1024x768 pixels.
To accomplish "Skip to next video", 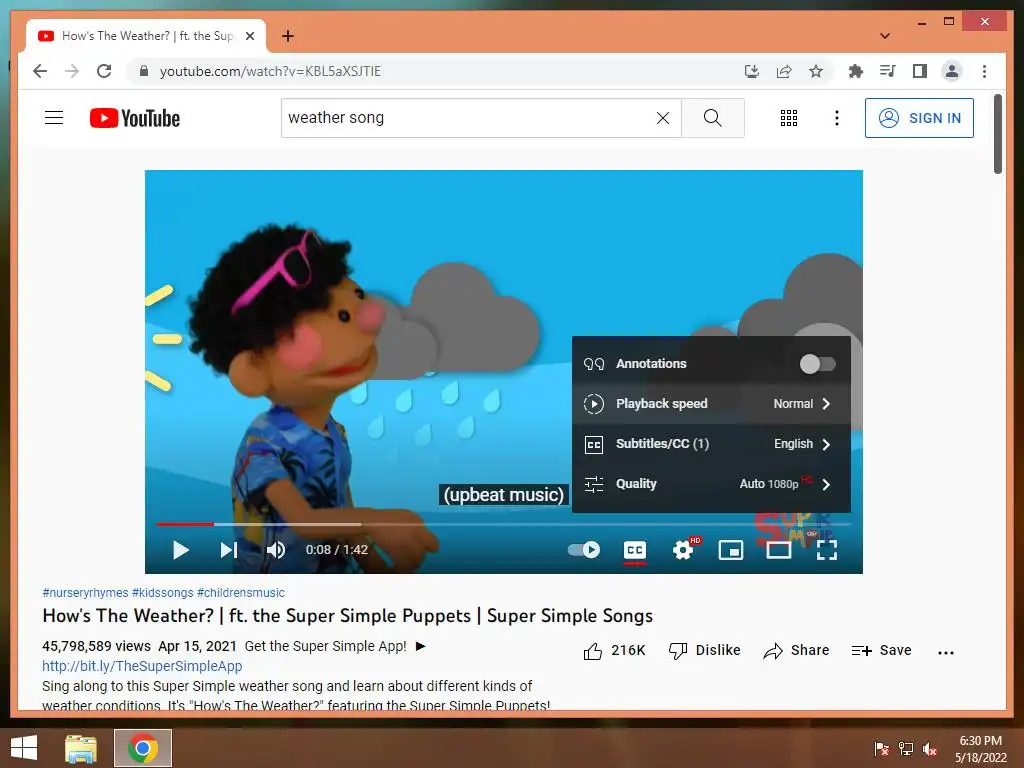I will point(229,550).
